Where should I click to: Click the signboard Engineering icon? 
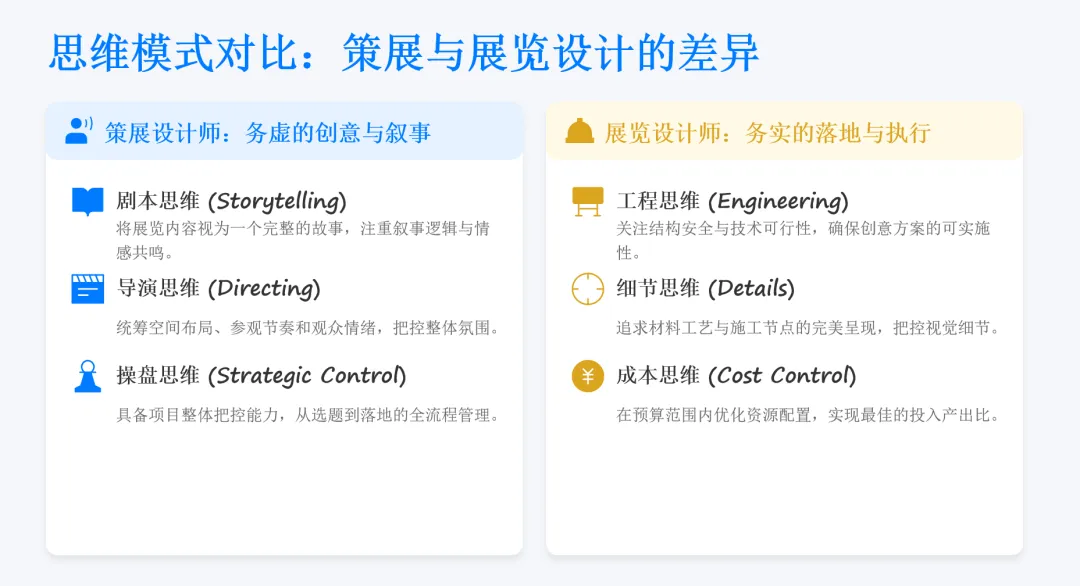pos(588,202)
